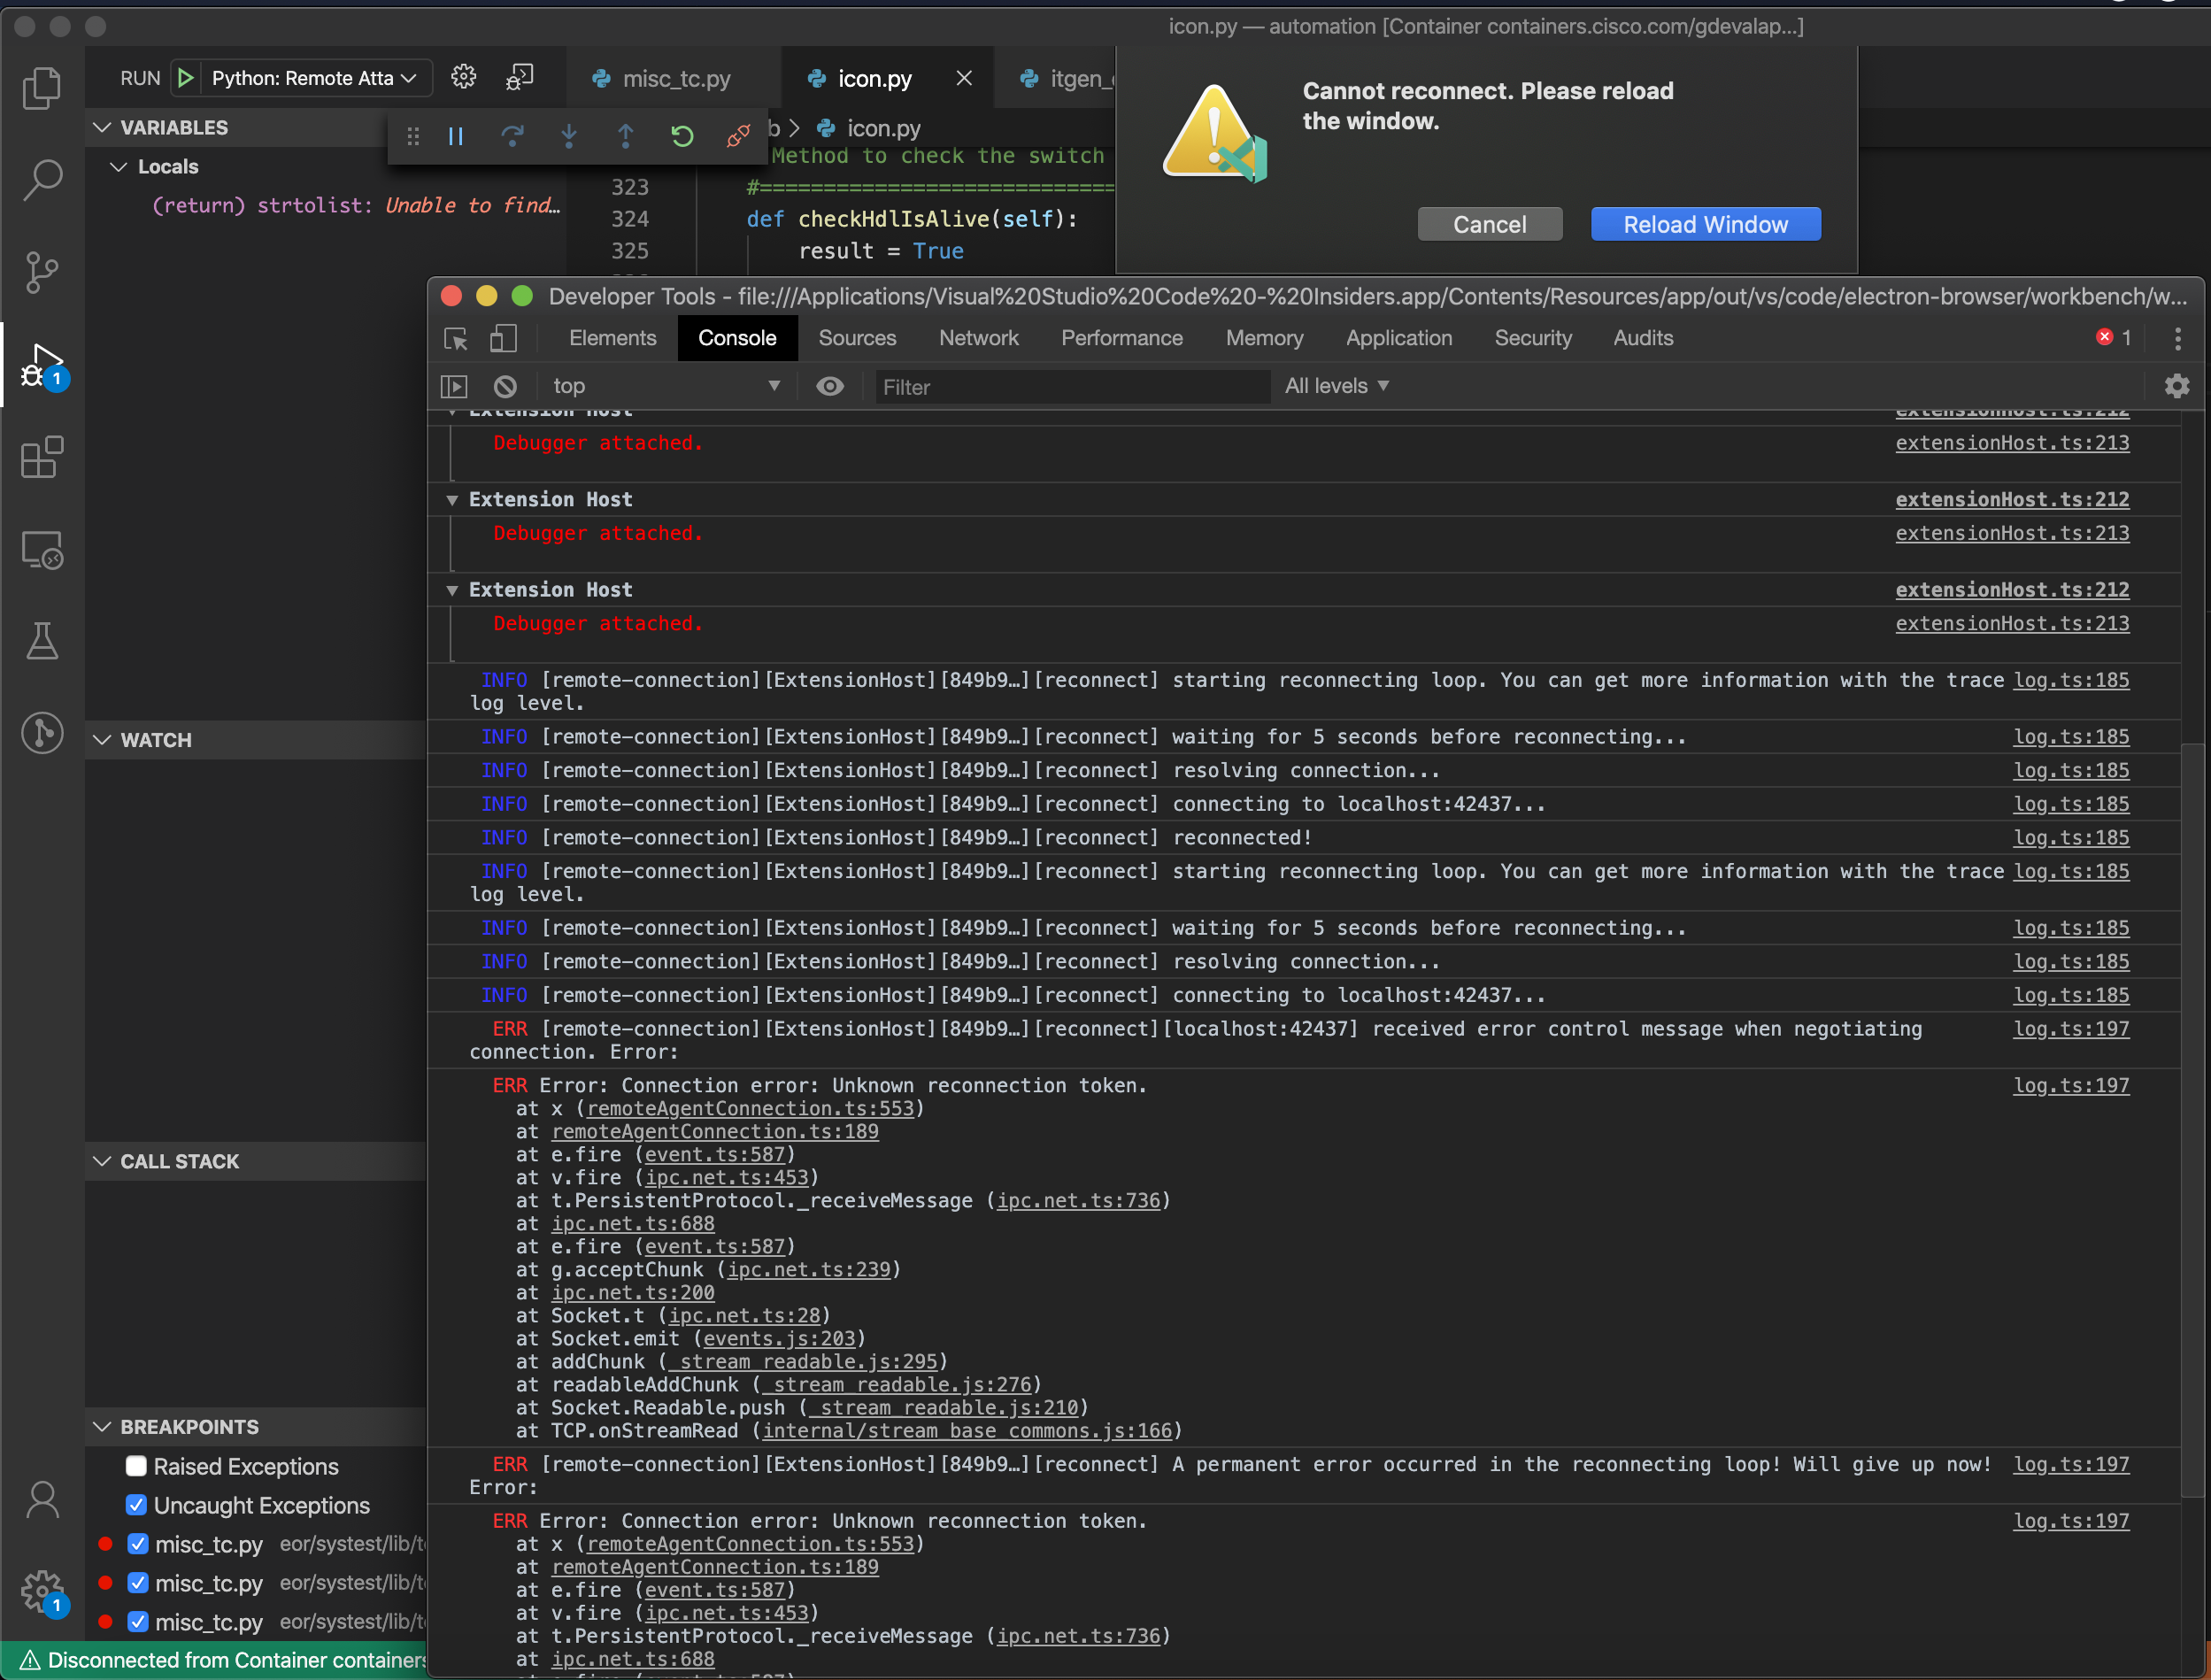Viewport: 2211px width, 1680px height.
Task: Disconnect the Python debugger
Action: coord(739,136)
